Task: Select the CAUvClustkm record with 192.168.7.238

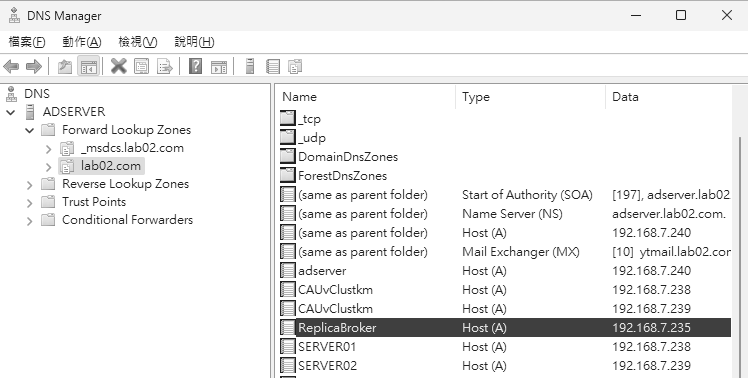Action: [x=505, y=290]
